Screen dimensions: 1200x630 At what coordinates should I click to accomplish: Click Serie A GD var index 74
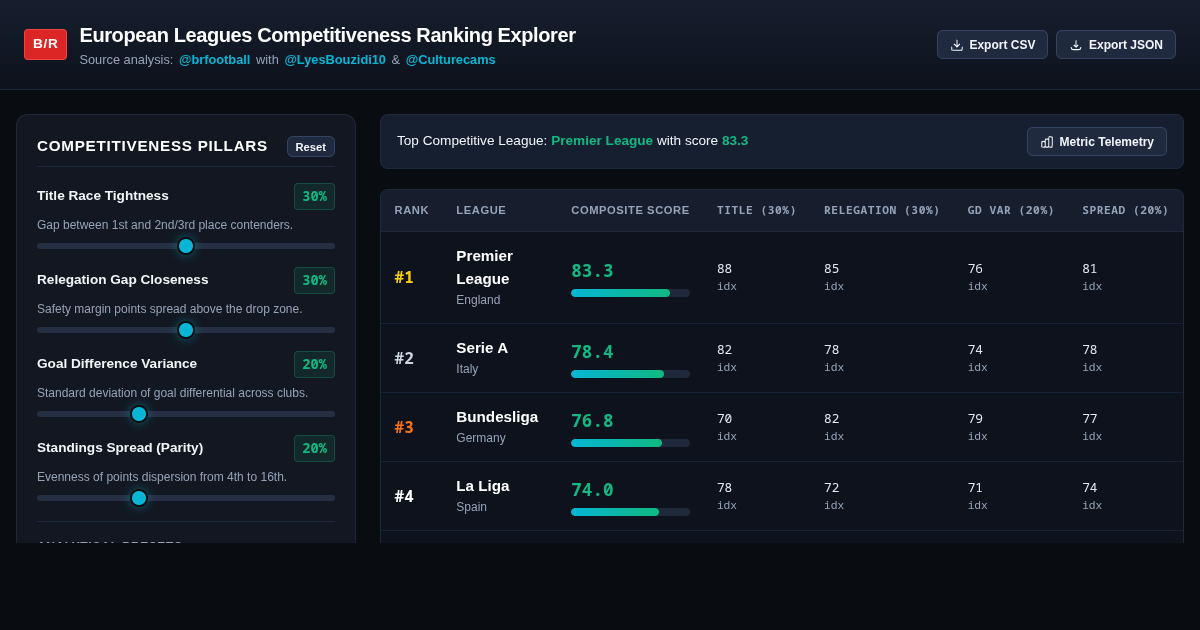pyautogui.click(x=975, y=350)
